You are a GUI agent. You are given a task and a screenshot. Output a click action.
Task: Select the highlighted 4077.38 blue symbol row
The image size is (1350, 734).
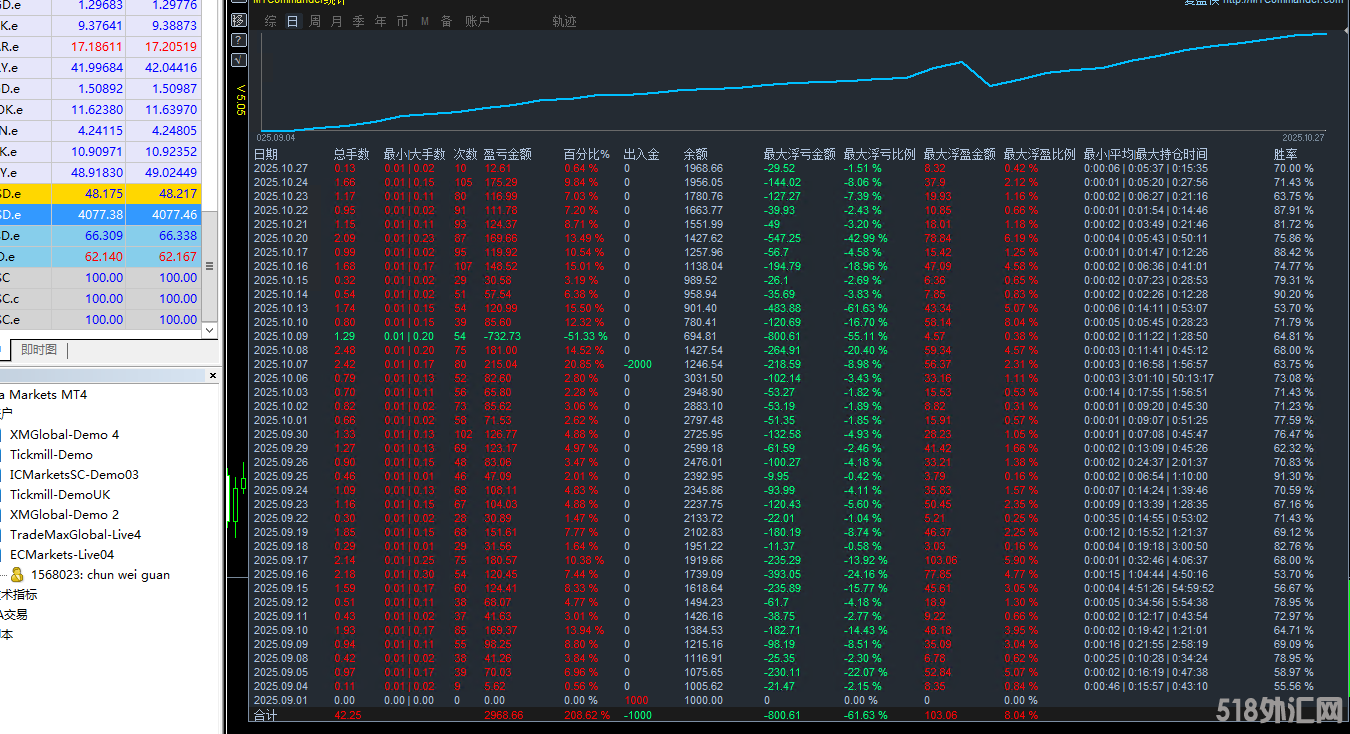[100, 214]
